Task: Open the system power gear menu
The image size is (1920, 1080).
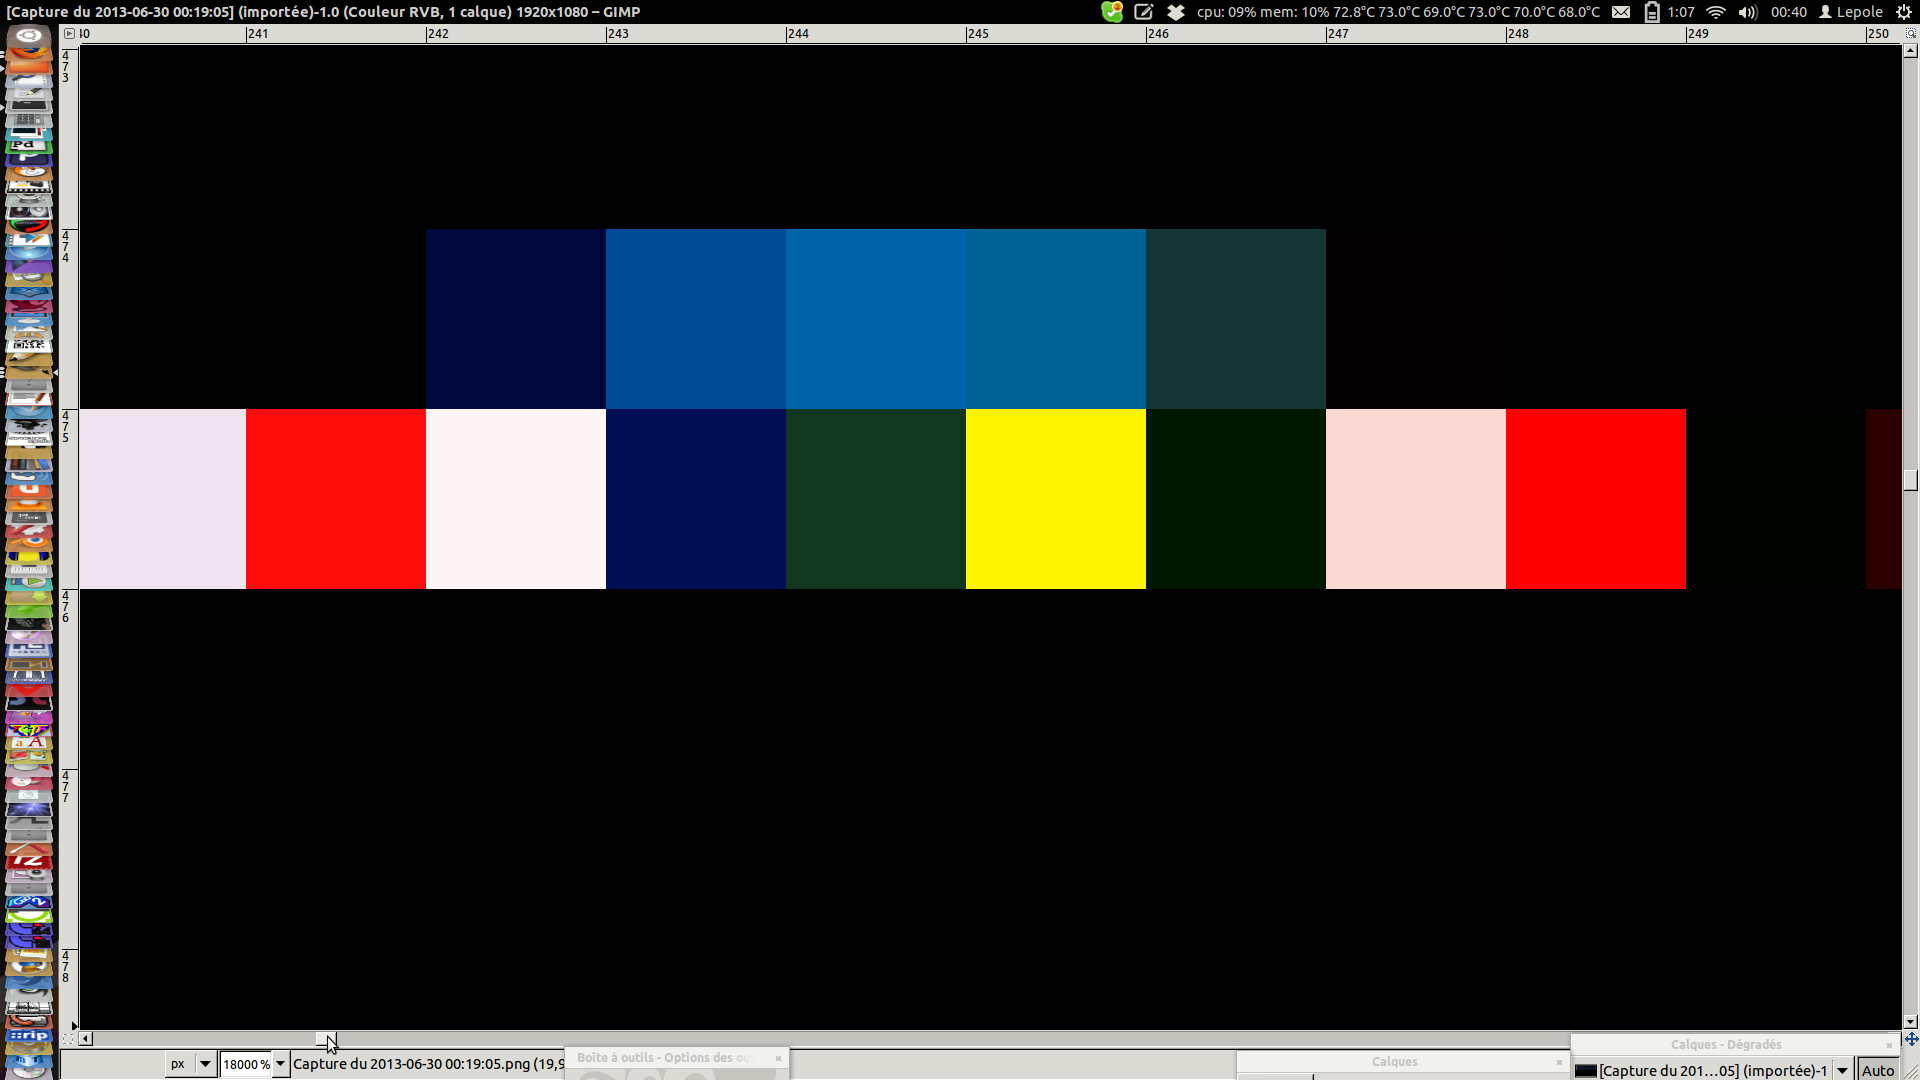Action: 1904,12
